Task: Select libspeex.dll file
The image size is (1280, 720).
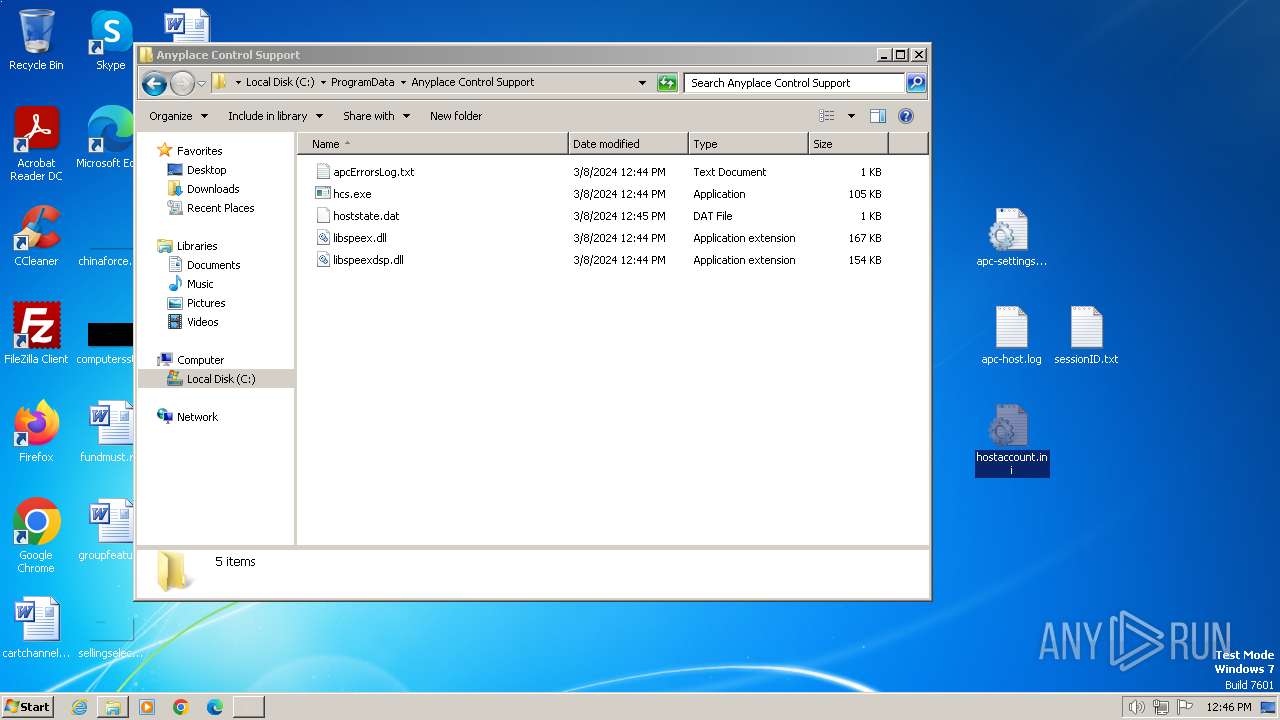Action: click(360, 238)
